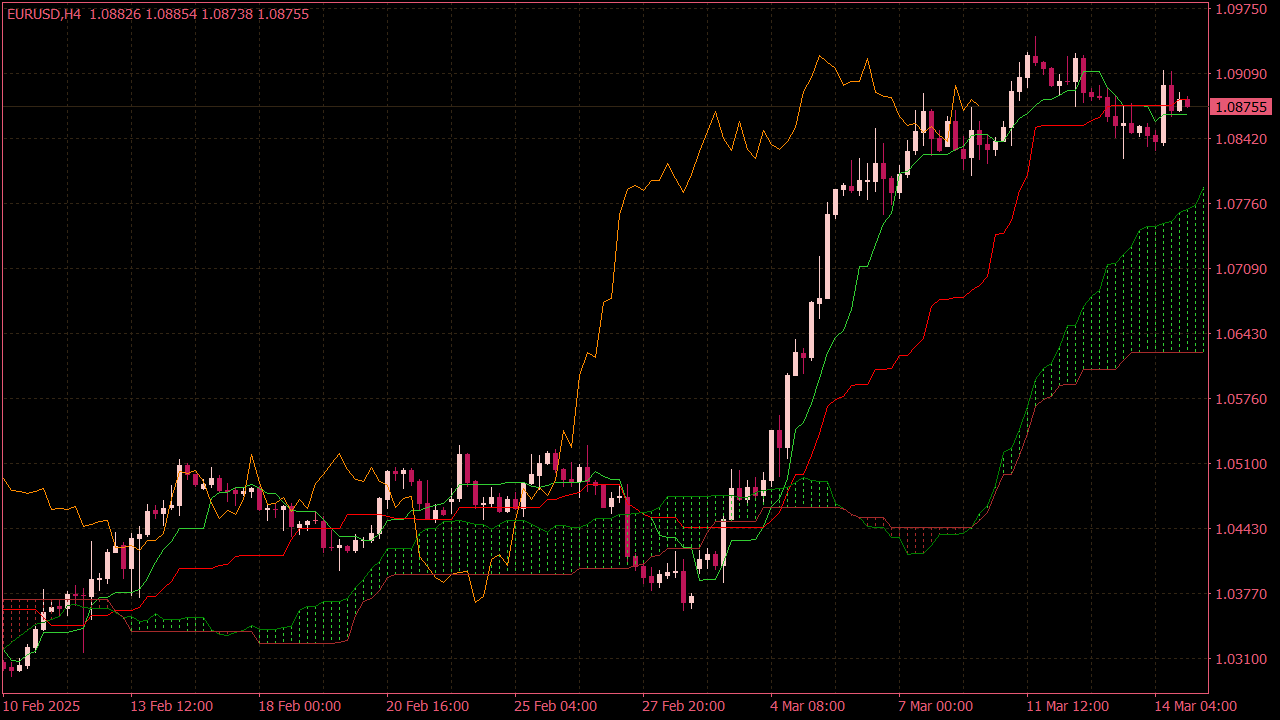
Task: Click the 1.09090 price axis label
Action: [x=1241, y=74]
